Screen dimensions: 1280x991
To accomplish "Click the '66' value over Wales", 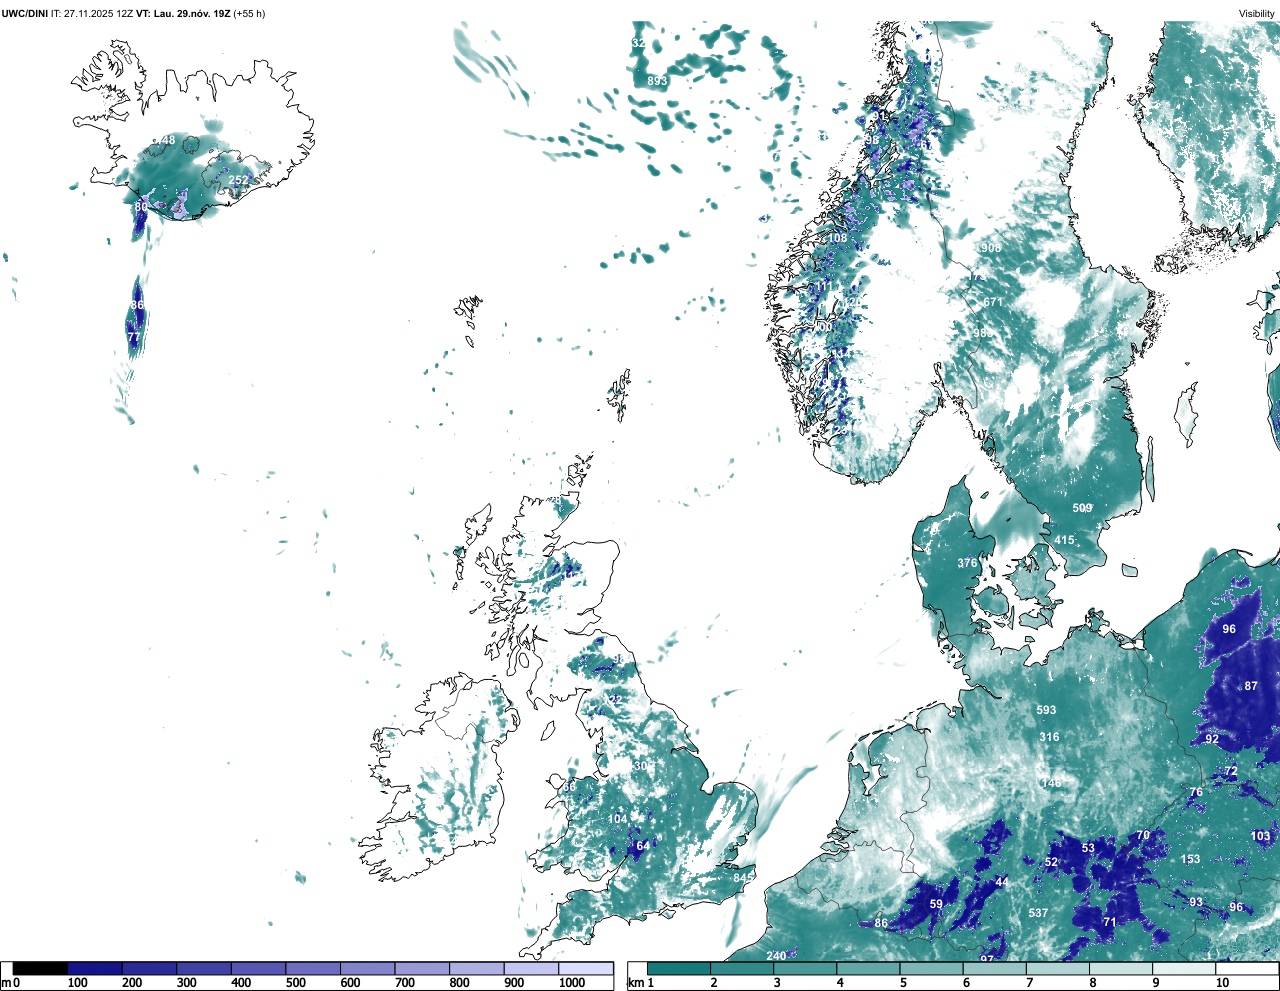I will (x=569, y=787).
